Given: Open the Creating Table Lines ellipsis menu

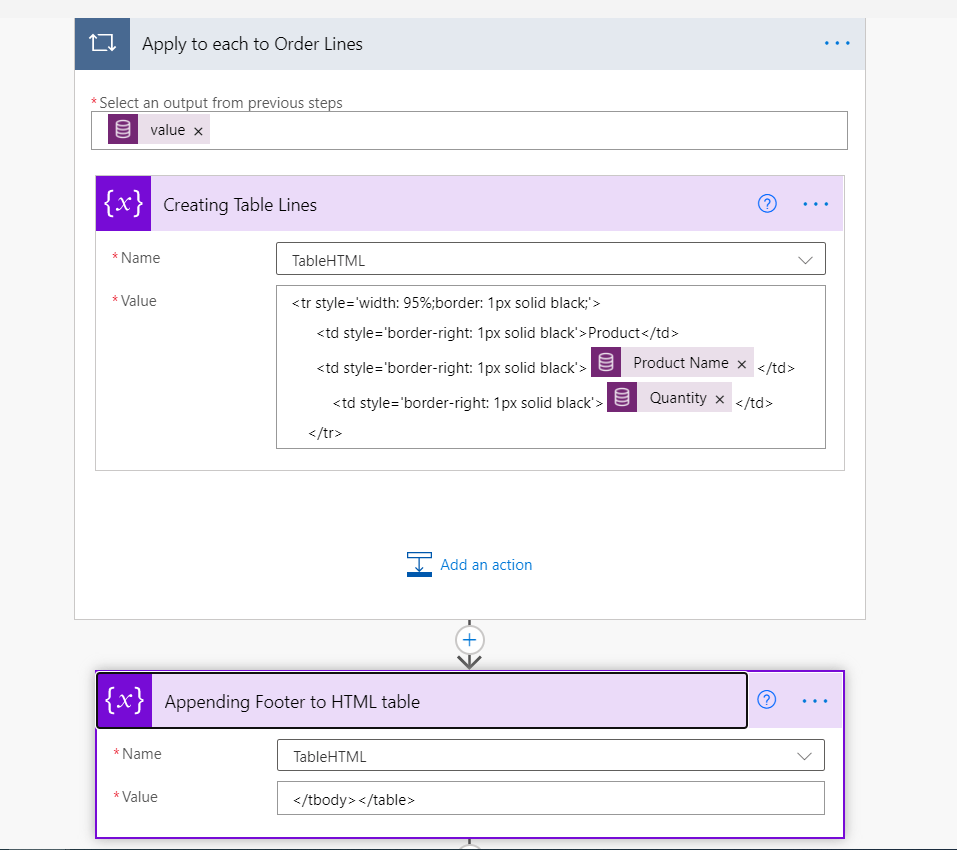Looking at the screenshot, I should click(816, 204).
